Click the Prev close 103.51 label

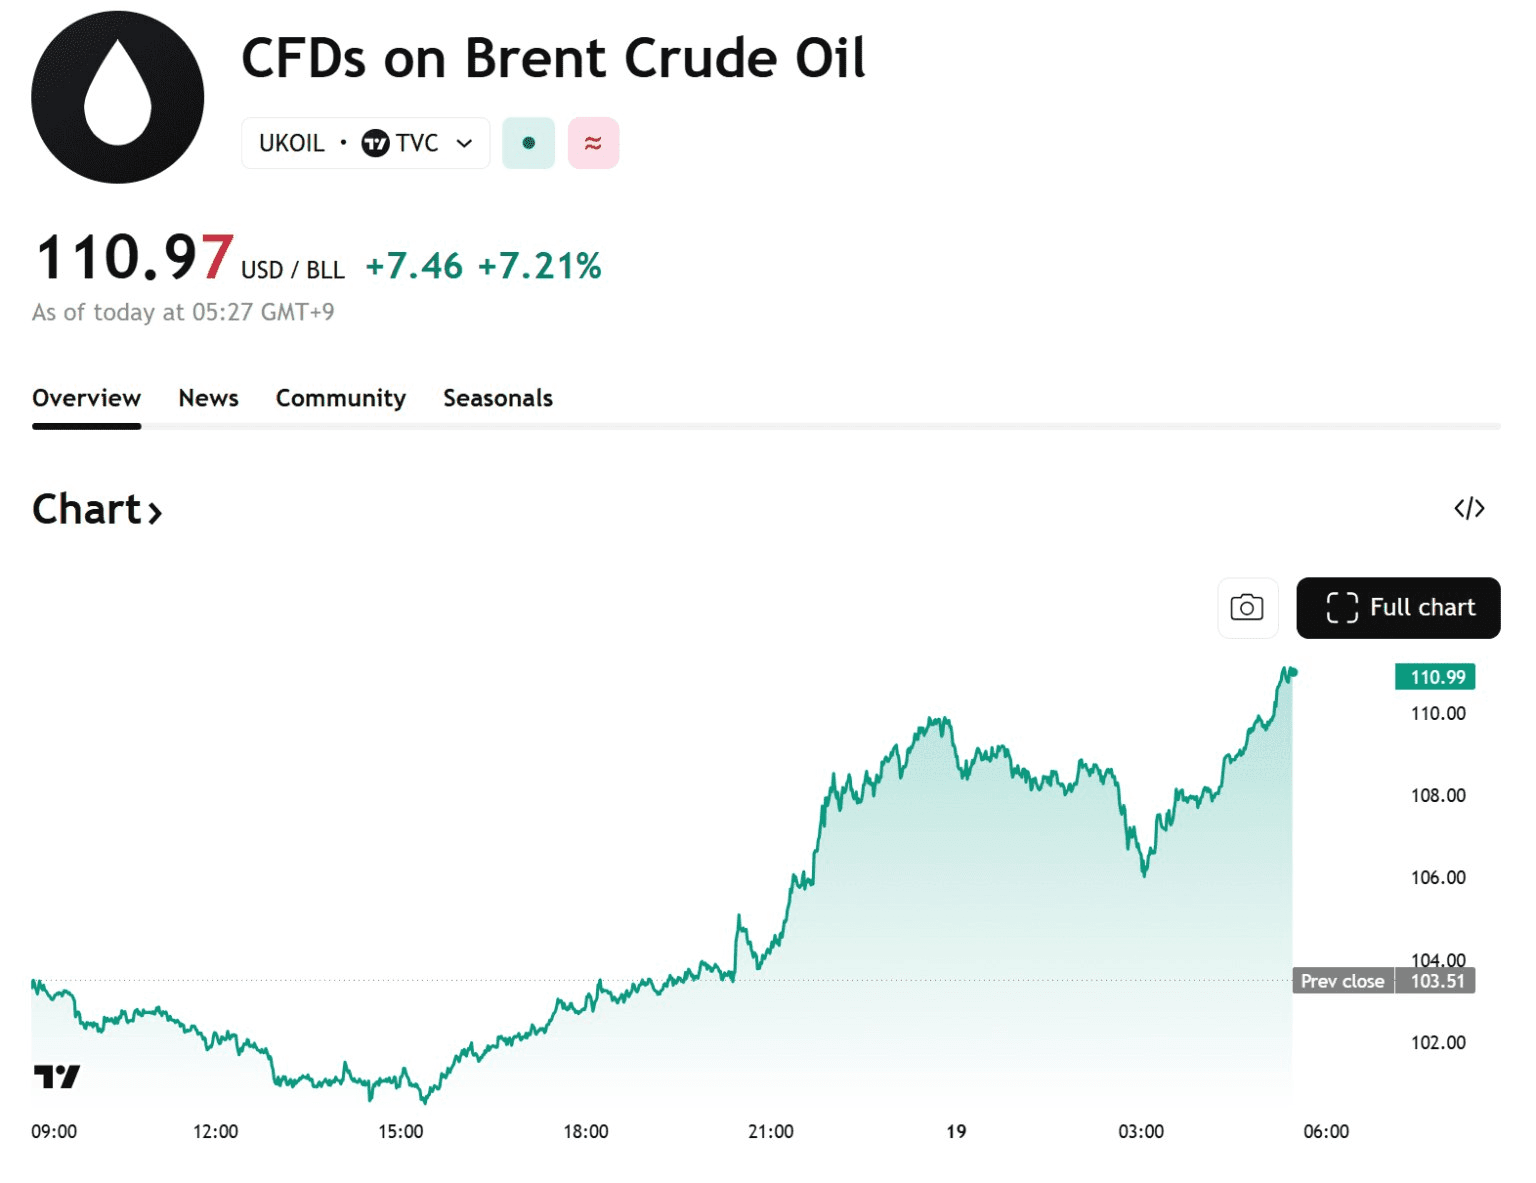click(x=1384, y=981)
